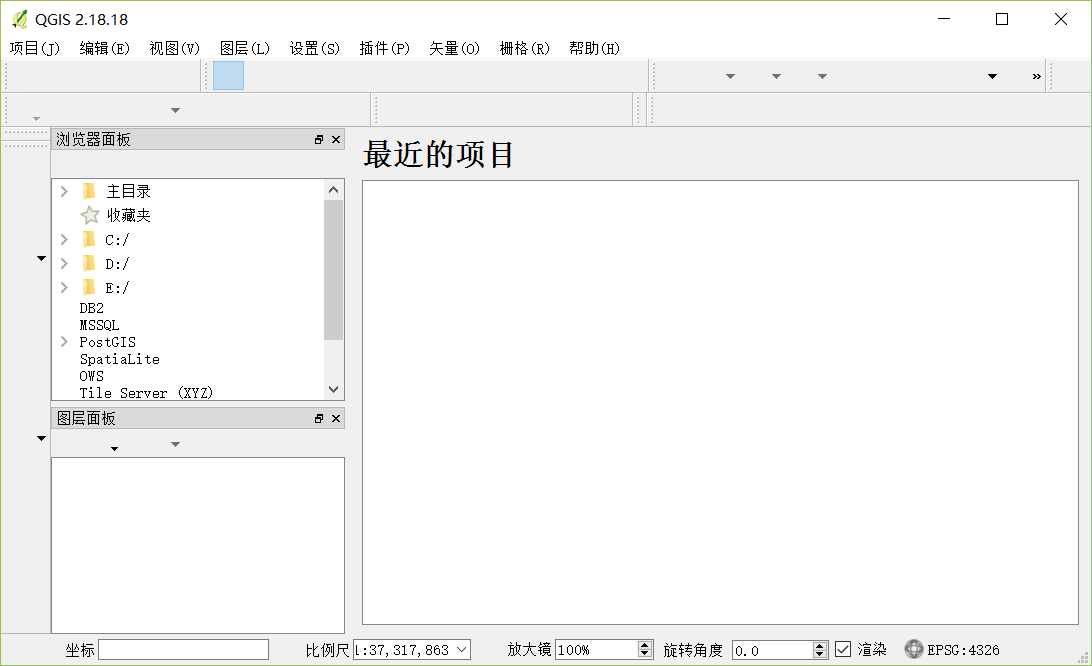Click the highlighted blue toolbar button
This screenshot has height=666, width=1092.
[x=228, y=76]
